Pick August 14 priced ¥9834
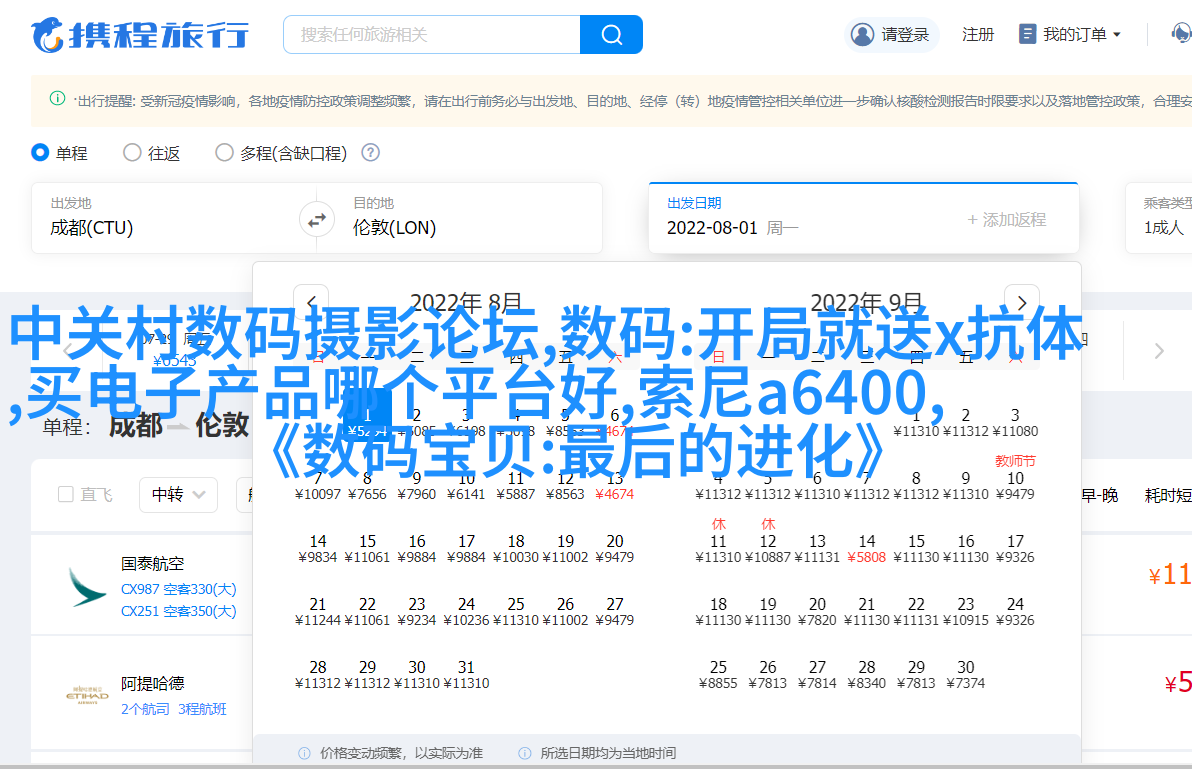 click(318, 549)
